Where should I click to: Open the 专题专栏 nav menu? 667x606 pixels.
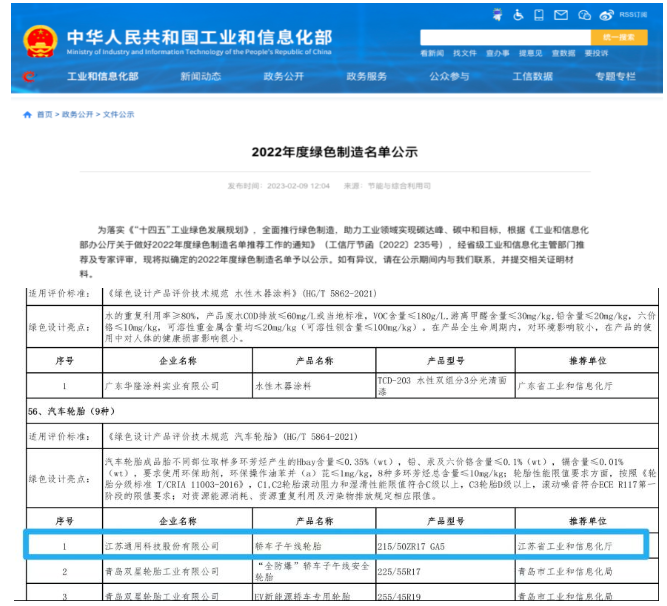(x=616, y=77)
